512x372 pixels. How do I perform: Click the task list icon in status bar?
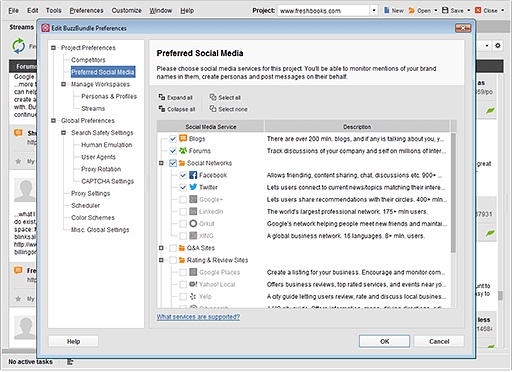point(70,362)
